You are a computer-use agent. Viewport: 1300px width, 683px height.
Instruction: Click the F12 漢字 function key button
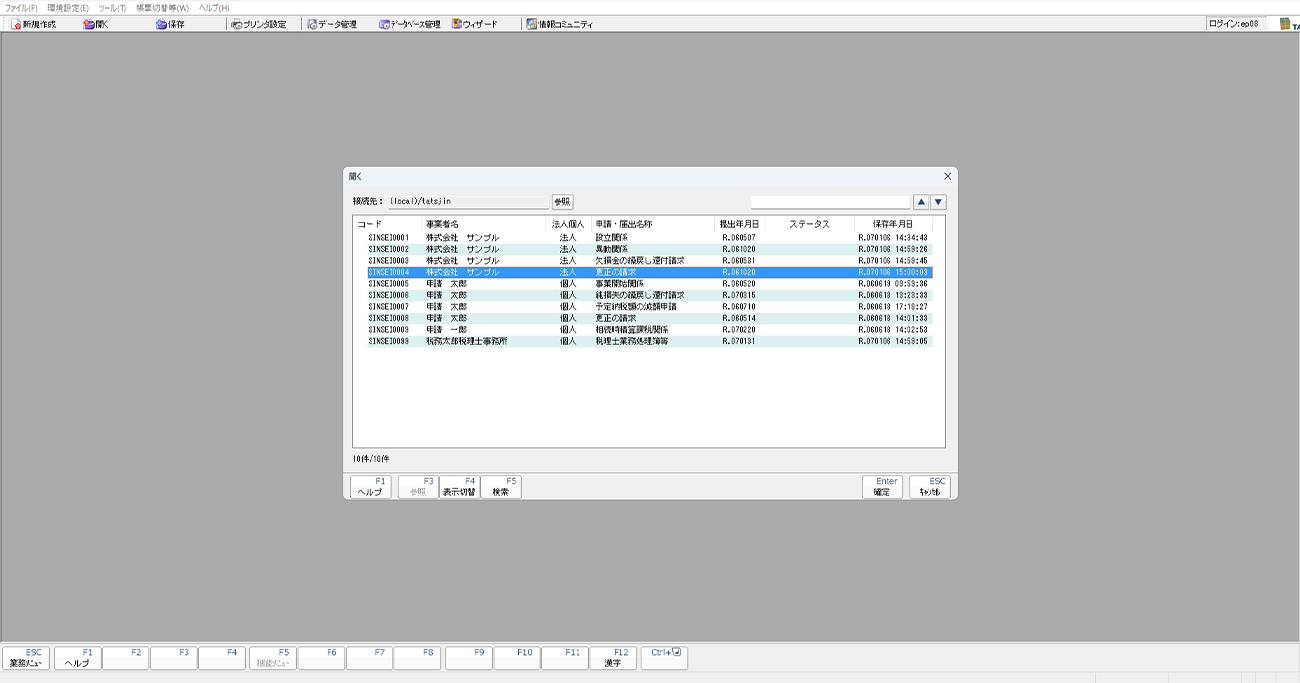click(613, 657)
